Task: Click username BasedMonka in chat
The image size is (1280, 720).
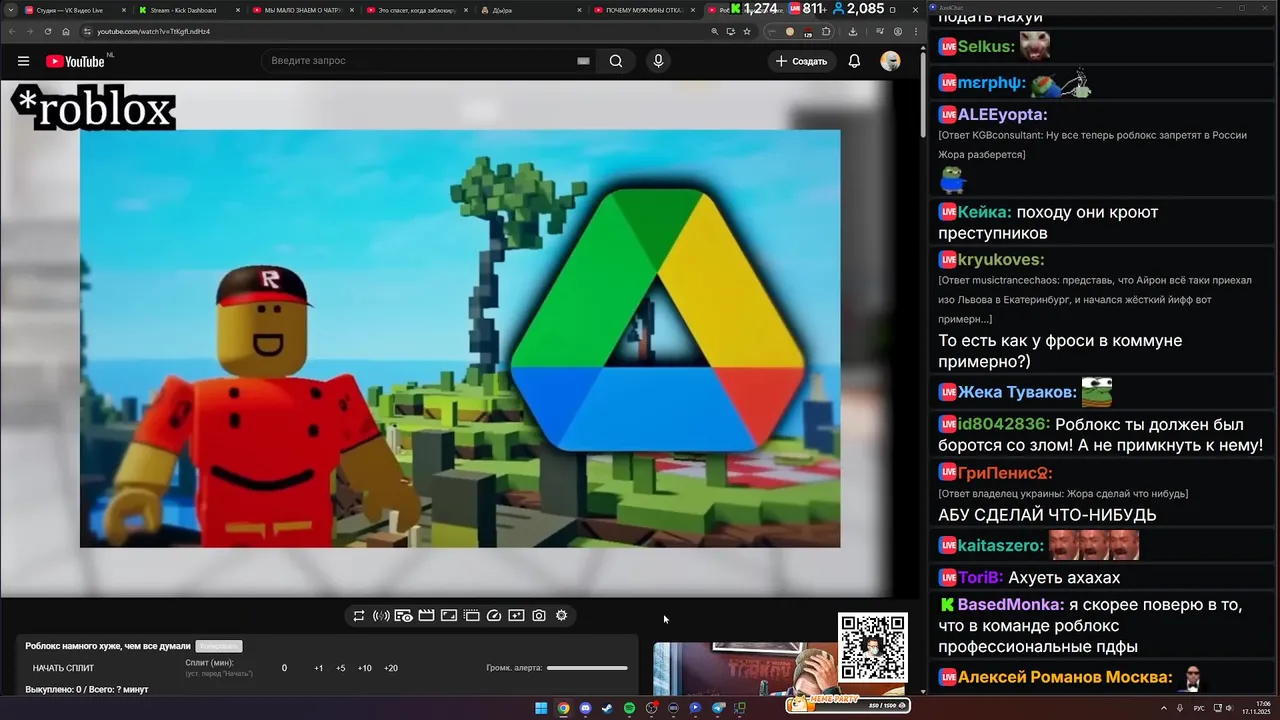Action: (x=1010, y=605)
